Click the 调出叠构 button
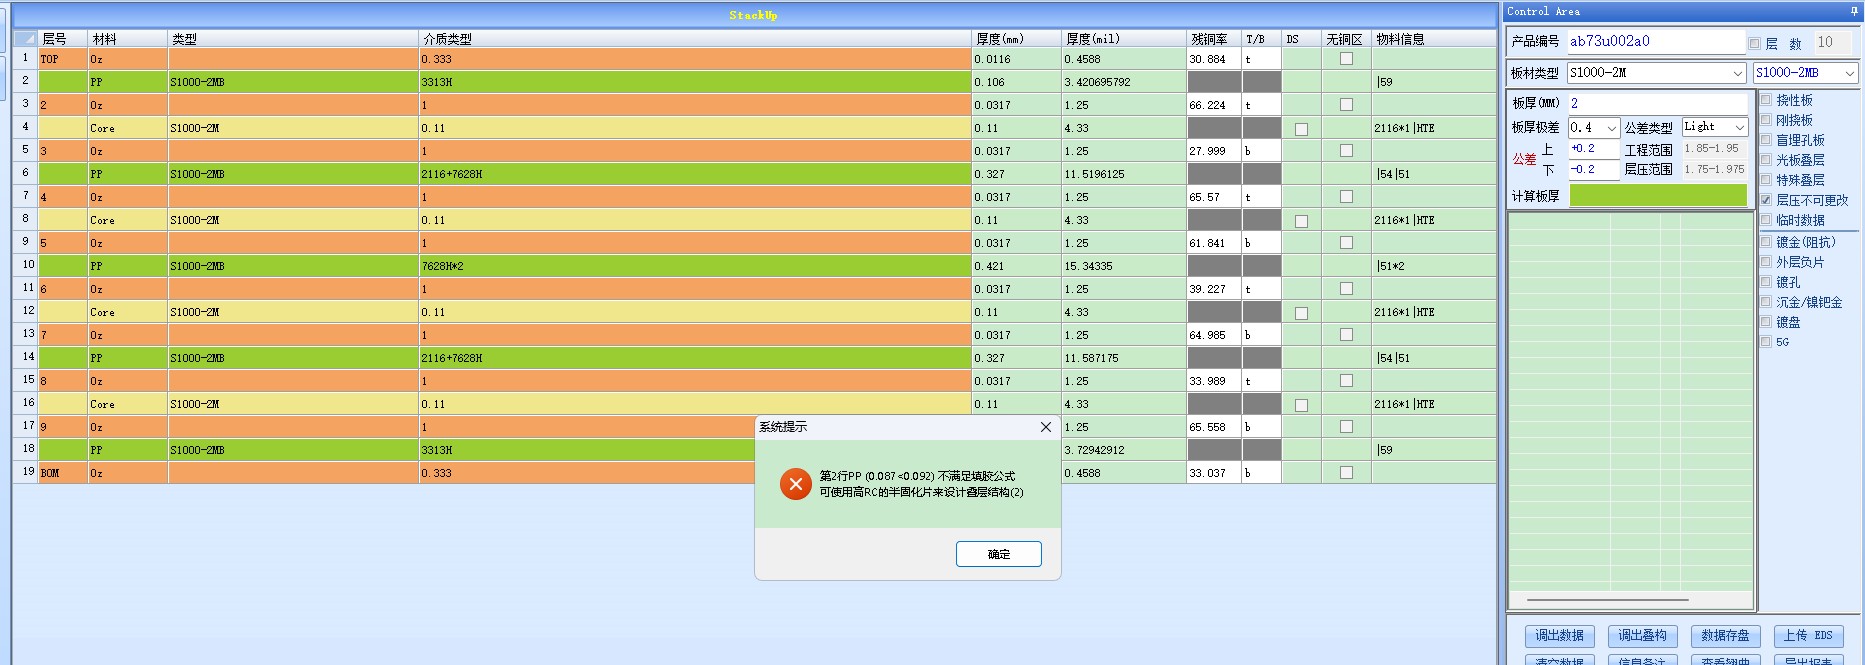Image resolution: width=1865 pixels, height=665 pixels. click(1642, 636)
